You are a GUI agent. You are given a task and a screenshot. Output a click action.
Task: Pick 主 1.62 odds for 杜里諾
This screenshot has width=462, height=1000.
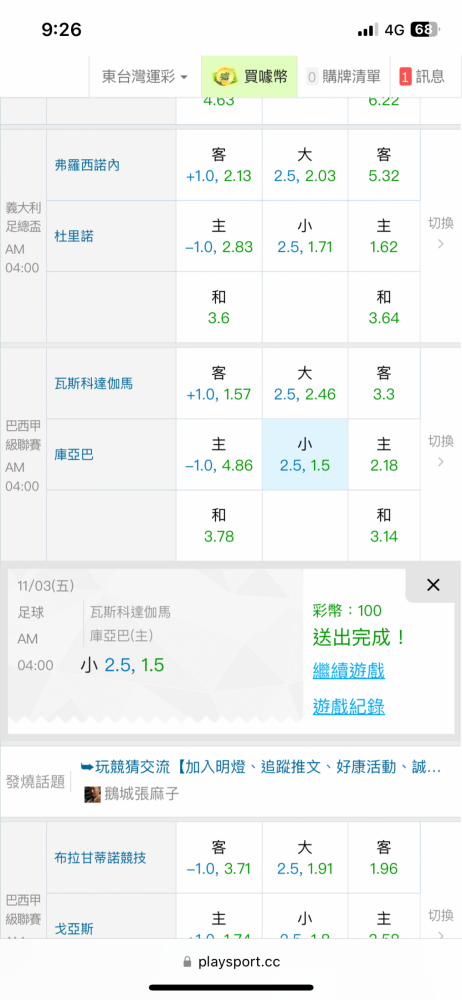click(x=384, y=236)
